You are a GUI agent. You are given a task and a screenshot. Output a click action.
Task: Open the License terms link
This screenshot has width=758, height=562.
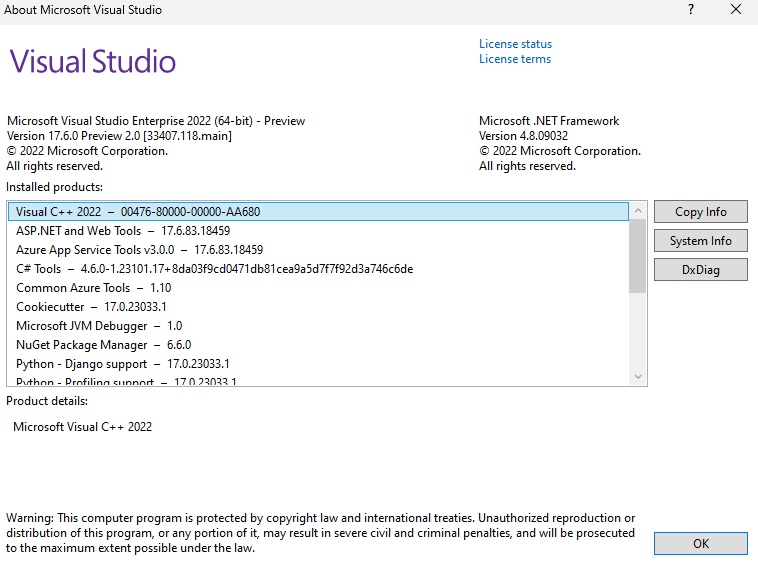(x=515, y=59)
